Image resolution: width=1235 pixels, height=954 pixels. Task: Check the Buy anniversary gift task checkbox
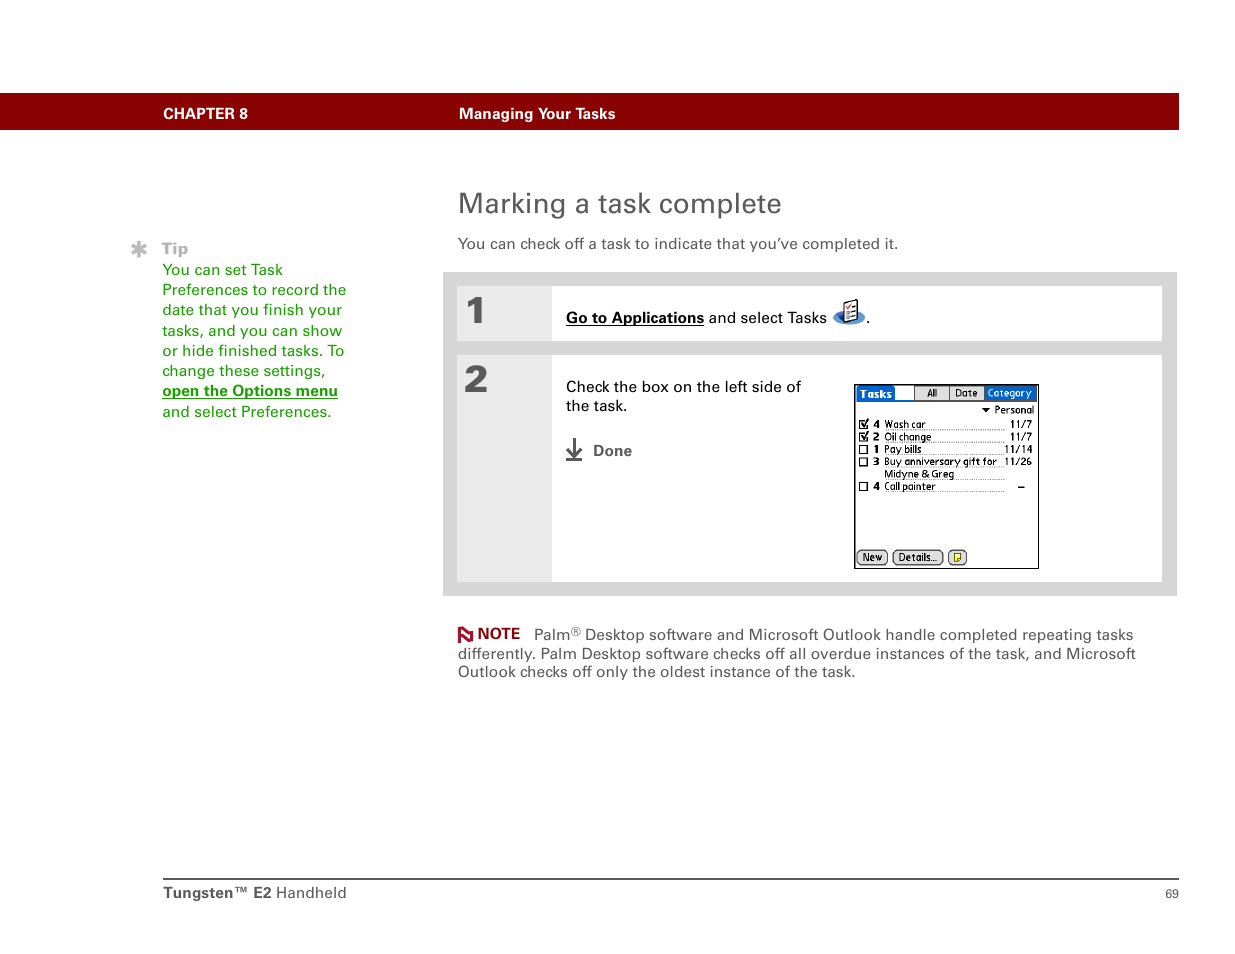click(x=863, y=462)
